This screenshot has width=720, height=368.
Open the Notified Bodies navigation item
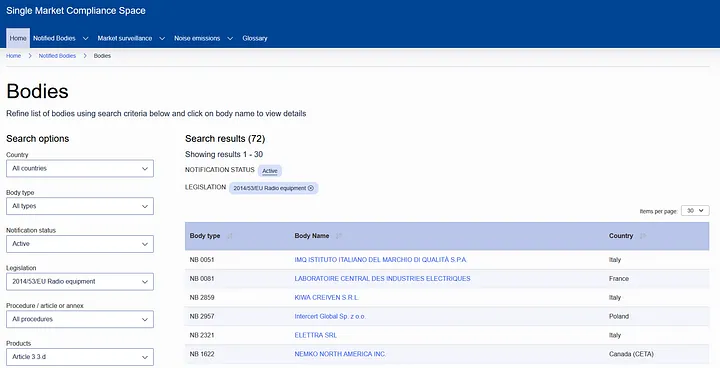coord(54,39)
